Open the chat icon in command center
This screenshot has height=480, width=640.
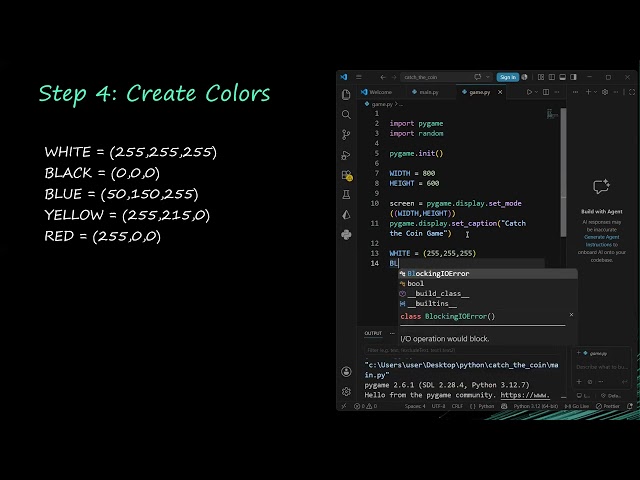click(478, 77)
